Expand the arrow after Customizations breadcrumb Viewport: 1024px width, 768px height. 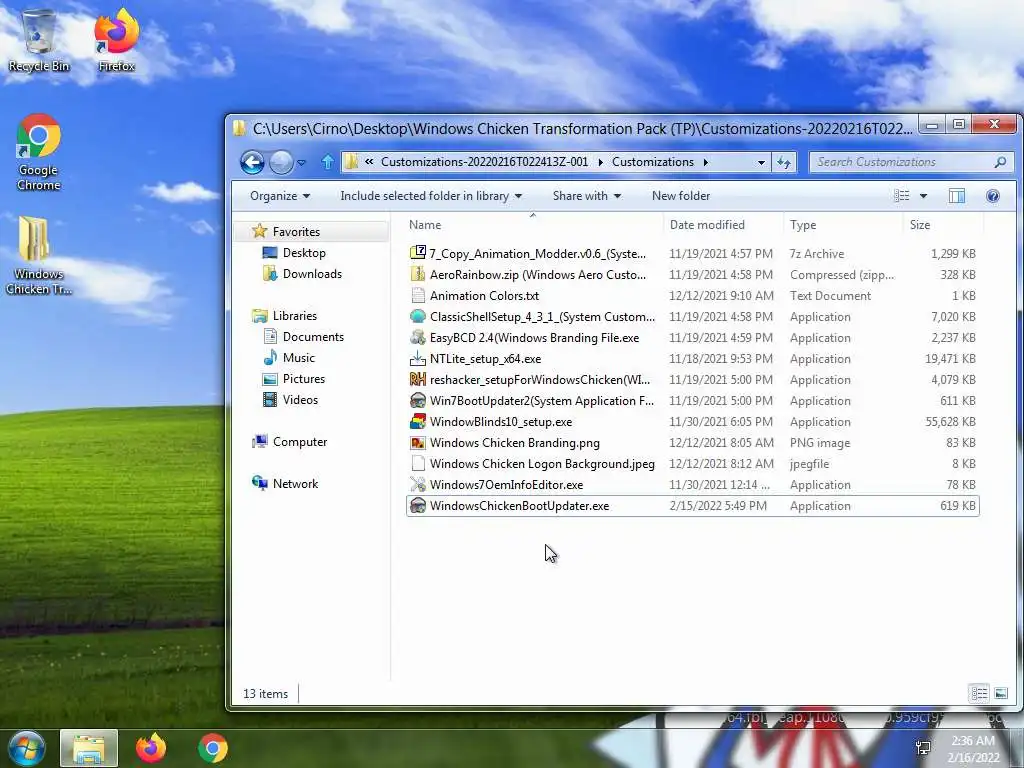pos(705,162)
